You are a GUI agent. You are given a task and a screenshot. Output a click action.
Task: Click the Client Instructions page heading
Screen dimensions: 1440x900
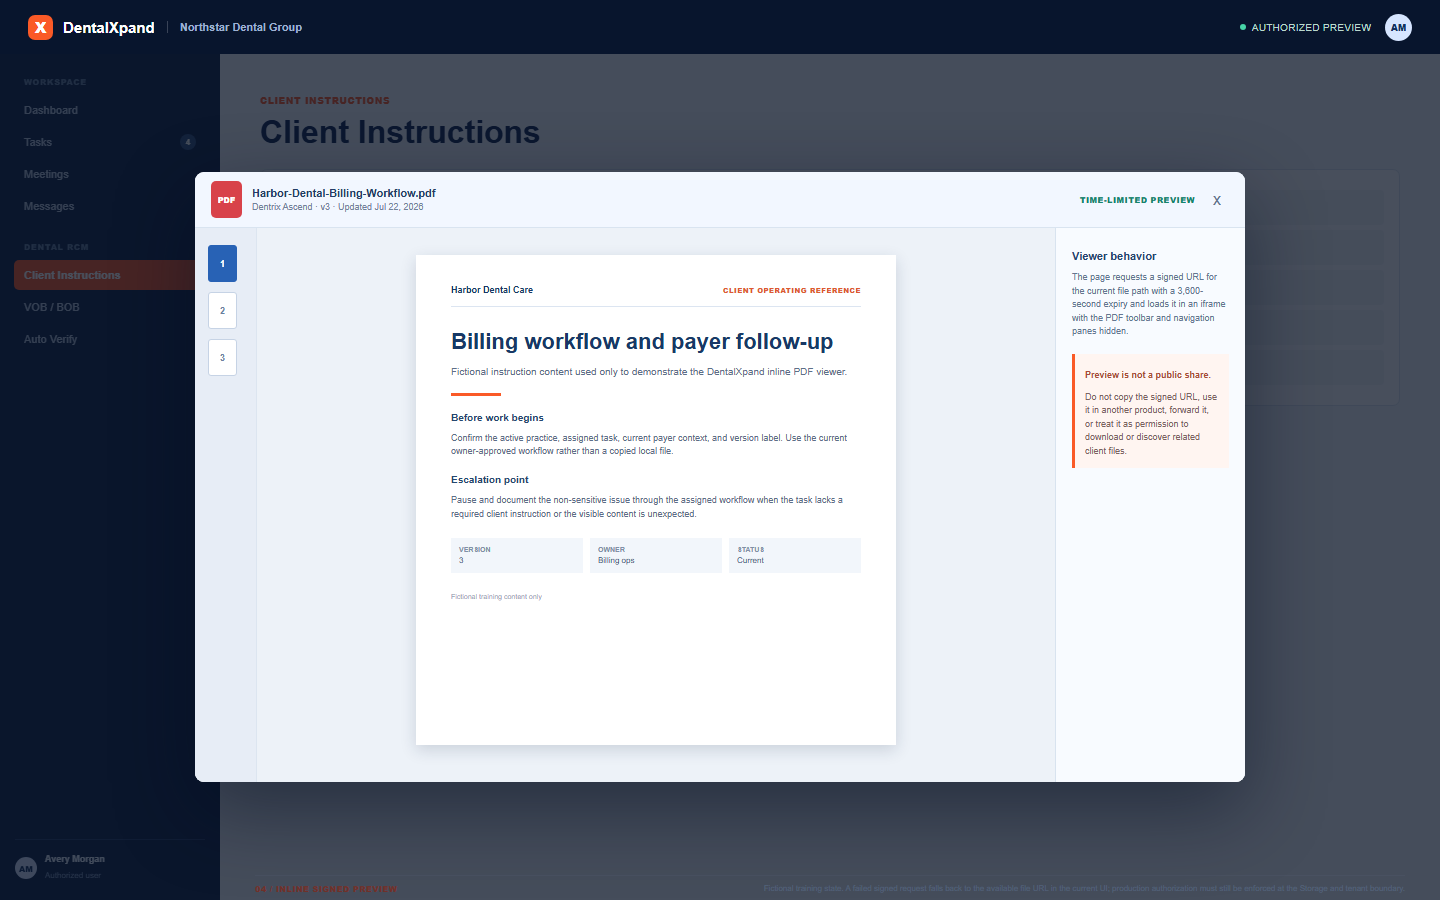400,132
